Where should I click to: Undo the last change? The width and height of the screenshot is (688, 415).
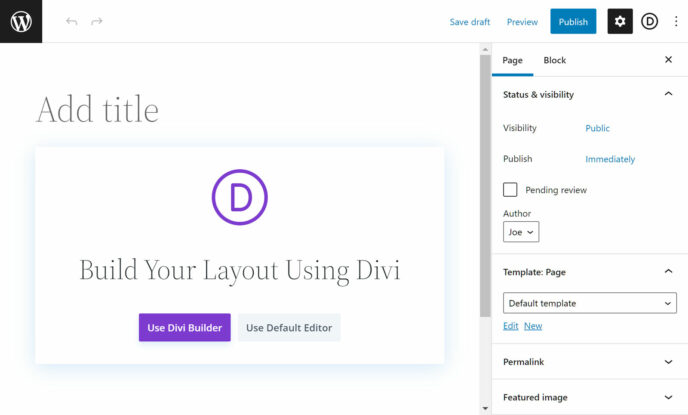72,21
